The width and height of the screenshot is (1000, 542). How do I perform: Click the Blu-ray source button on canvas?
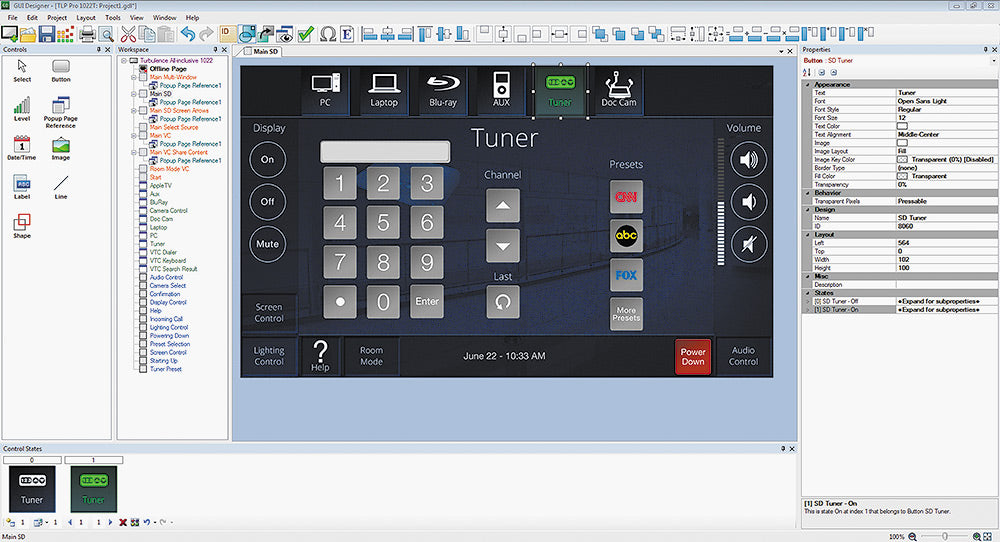[443, 91]
